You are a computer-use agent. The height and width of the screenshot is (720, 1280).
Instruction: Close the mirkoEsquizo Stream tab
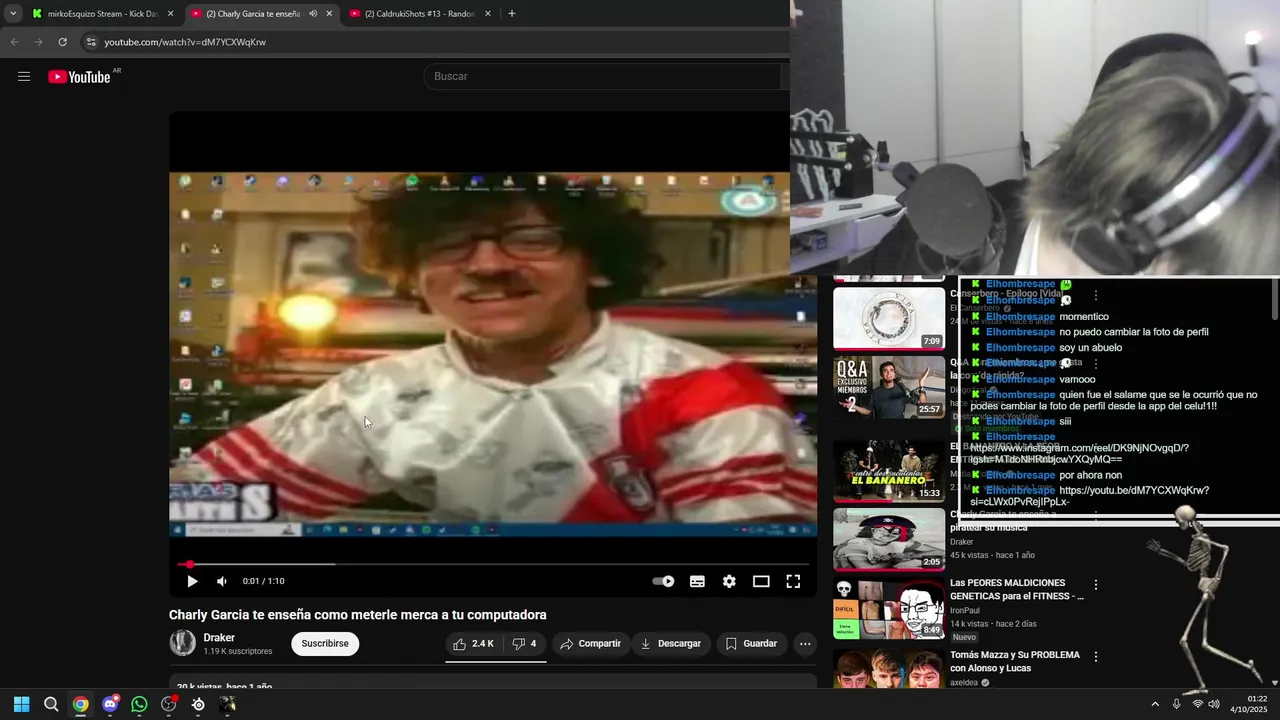coord(171,14)
